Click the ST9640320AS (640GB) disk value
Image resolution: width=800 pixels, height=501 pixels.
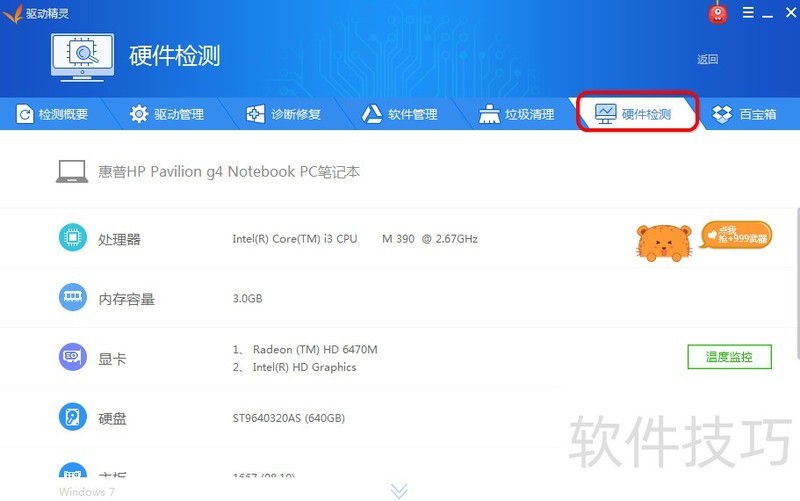289,418
